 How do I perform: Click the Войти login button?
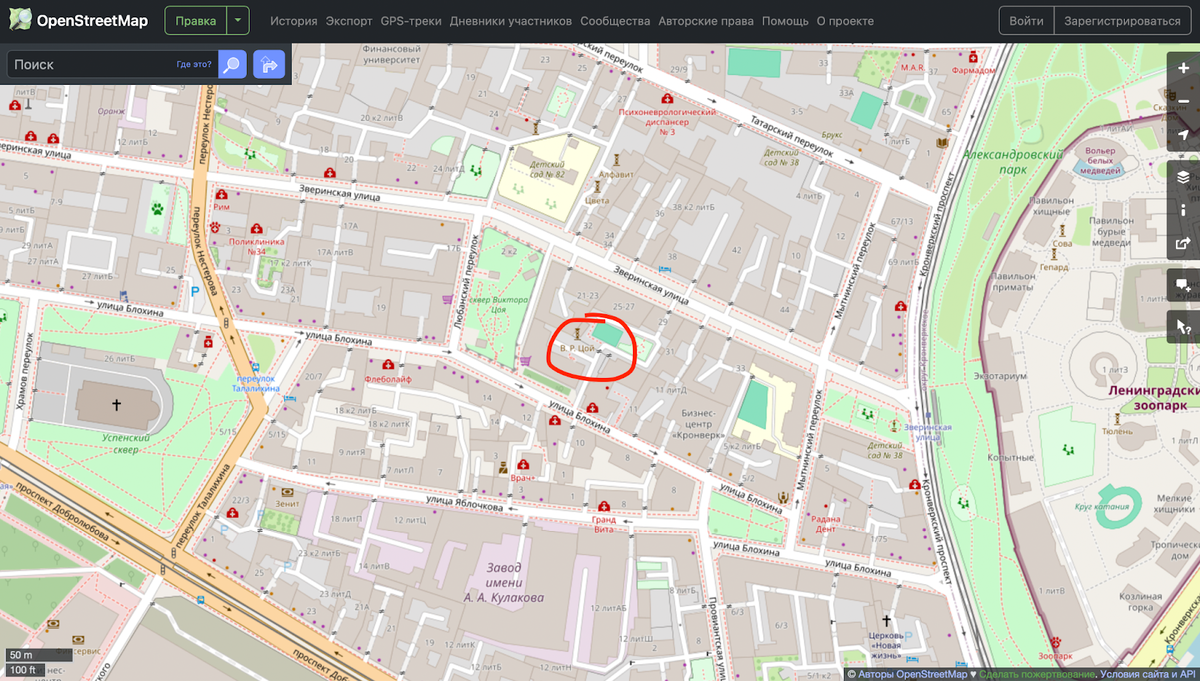click(1027, 20)
